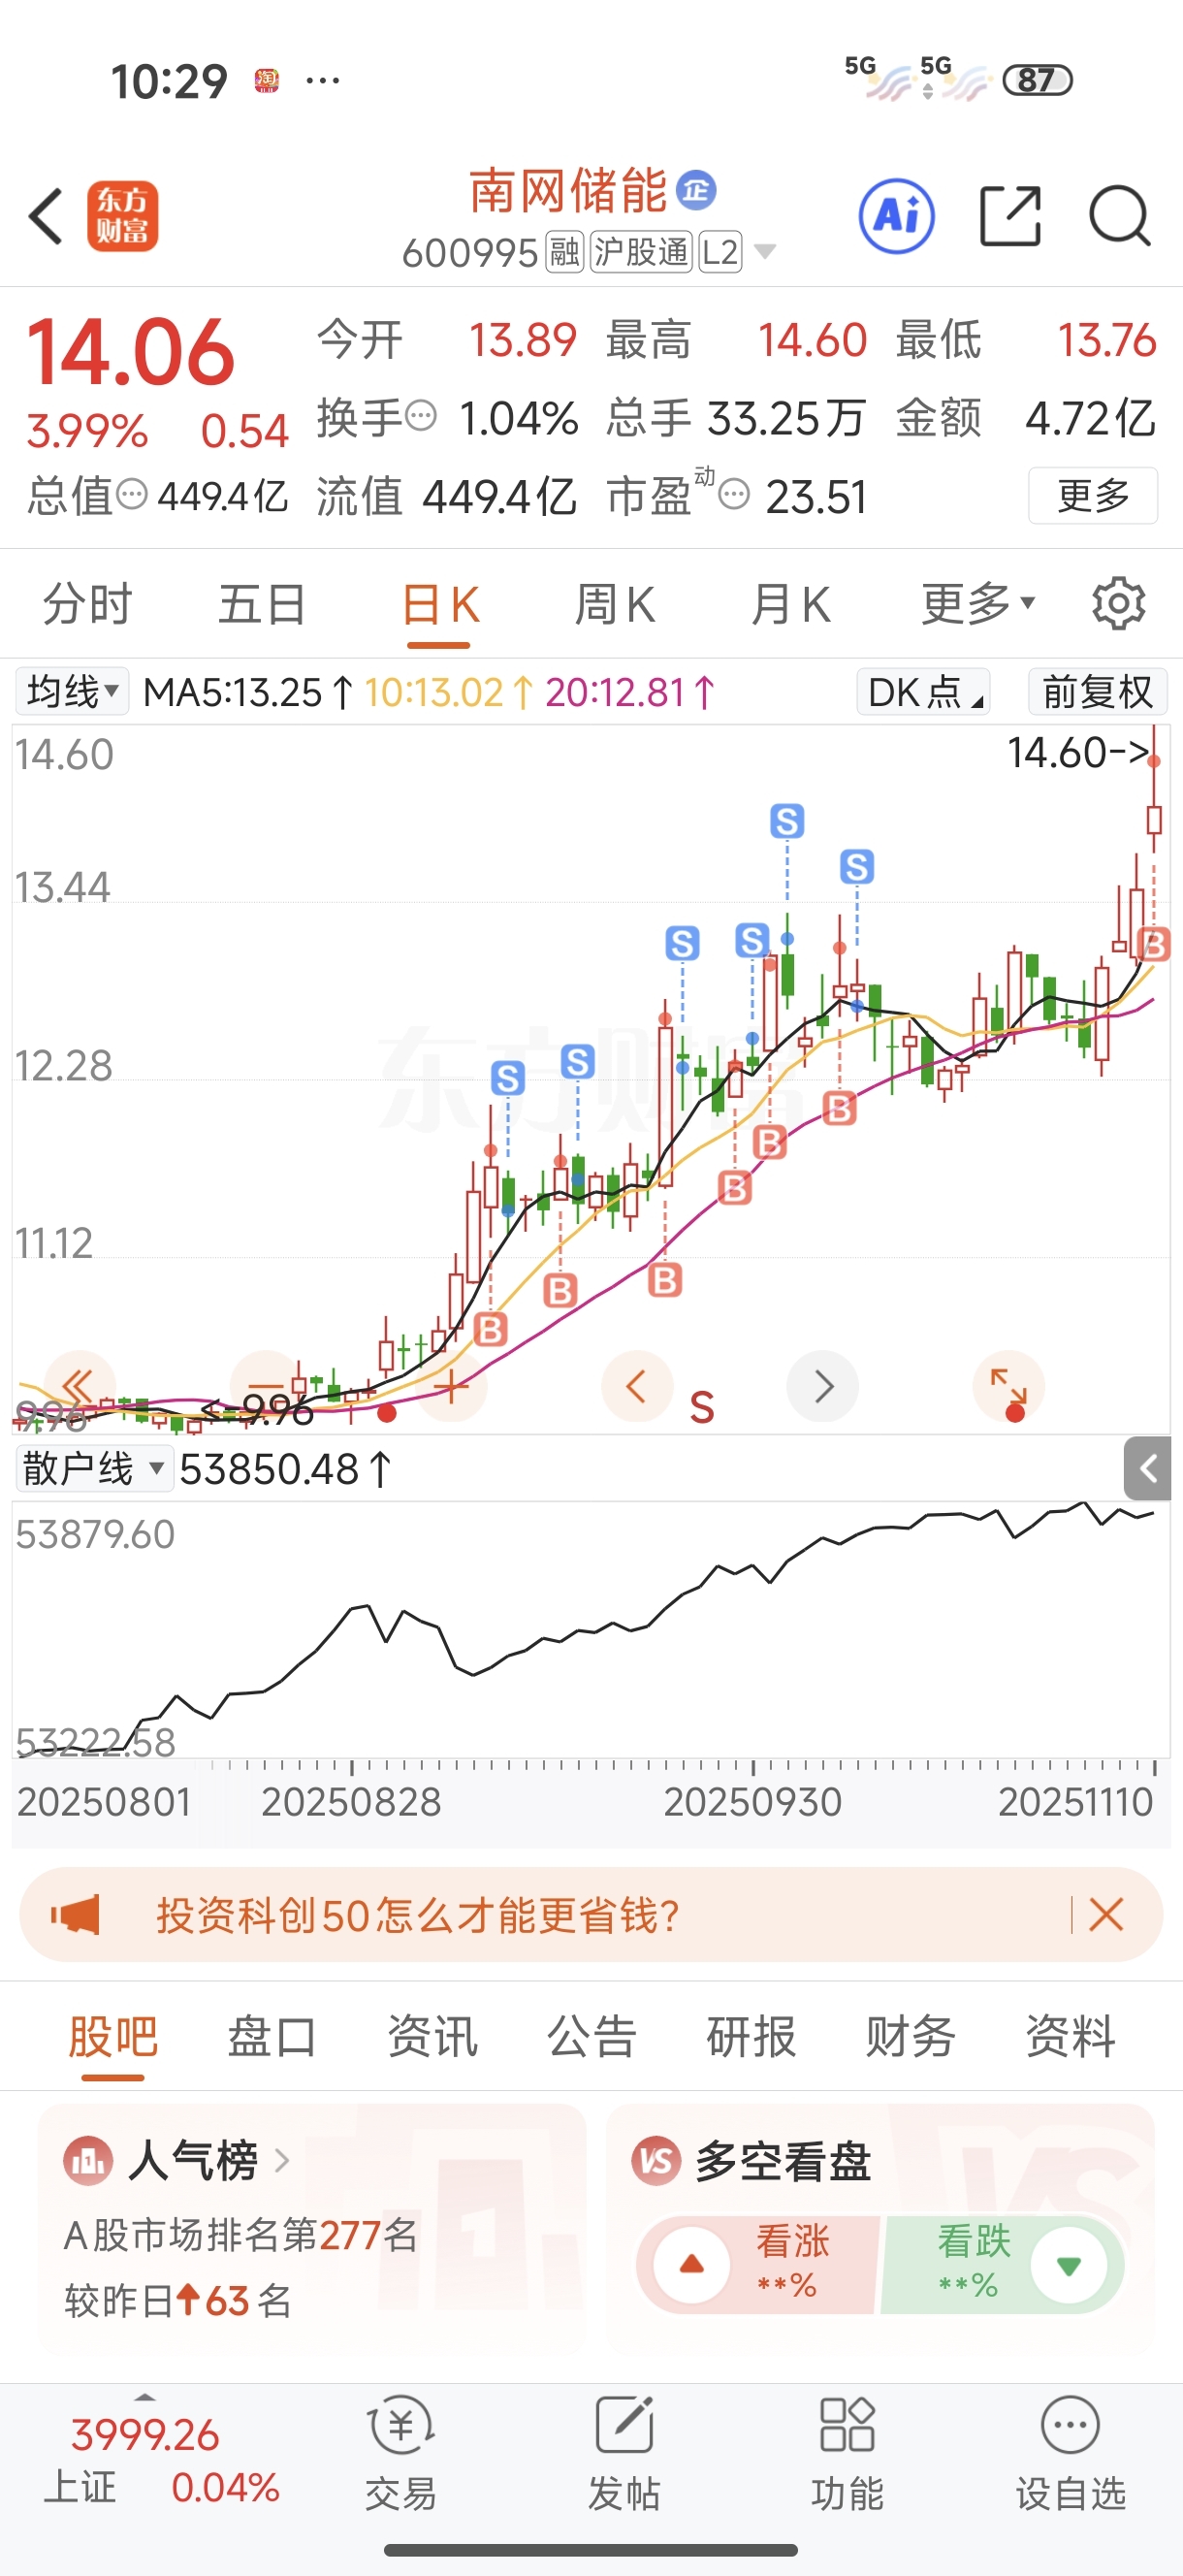Open search with the magnifier icon
The width and height of the screenshot is (1183, 2576).
click(1120, 216)
